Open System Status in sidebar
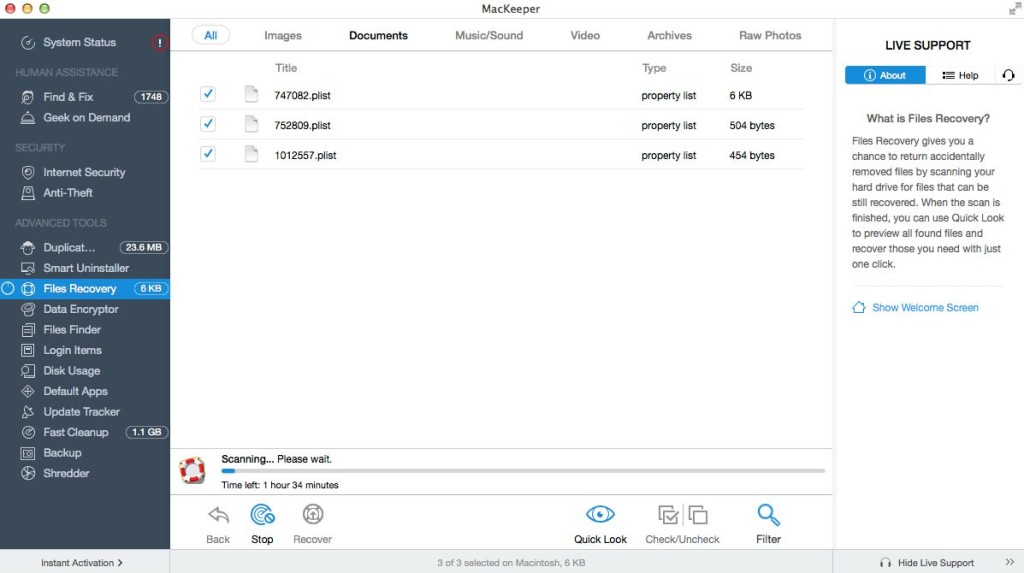Image resolution: width=1024 pixels, height=573 pixels. point(79,42)
